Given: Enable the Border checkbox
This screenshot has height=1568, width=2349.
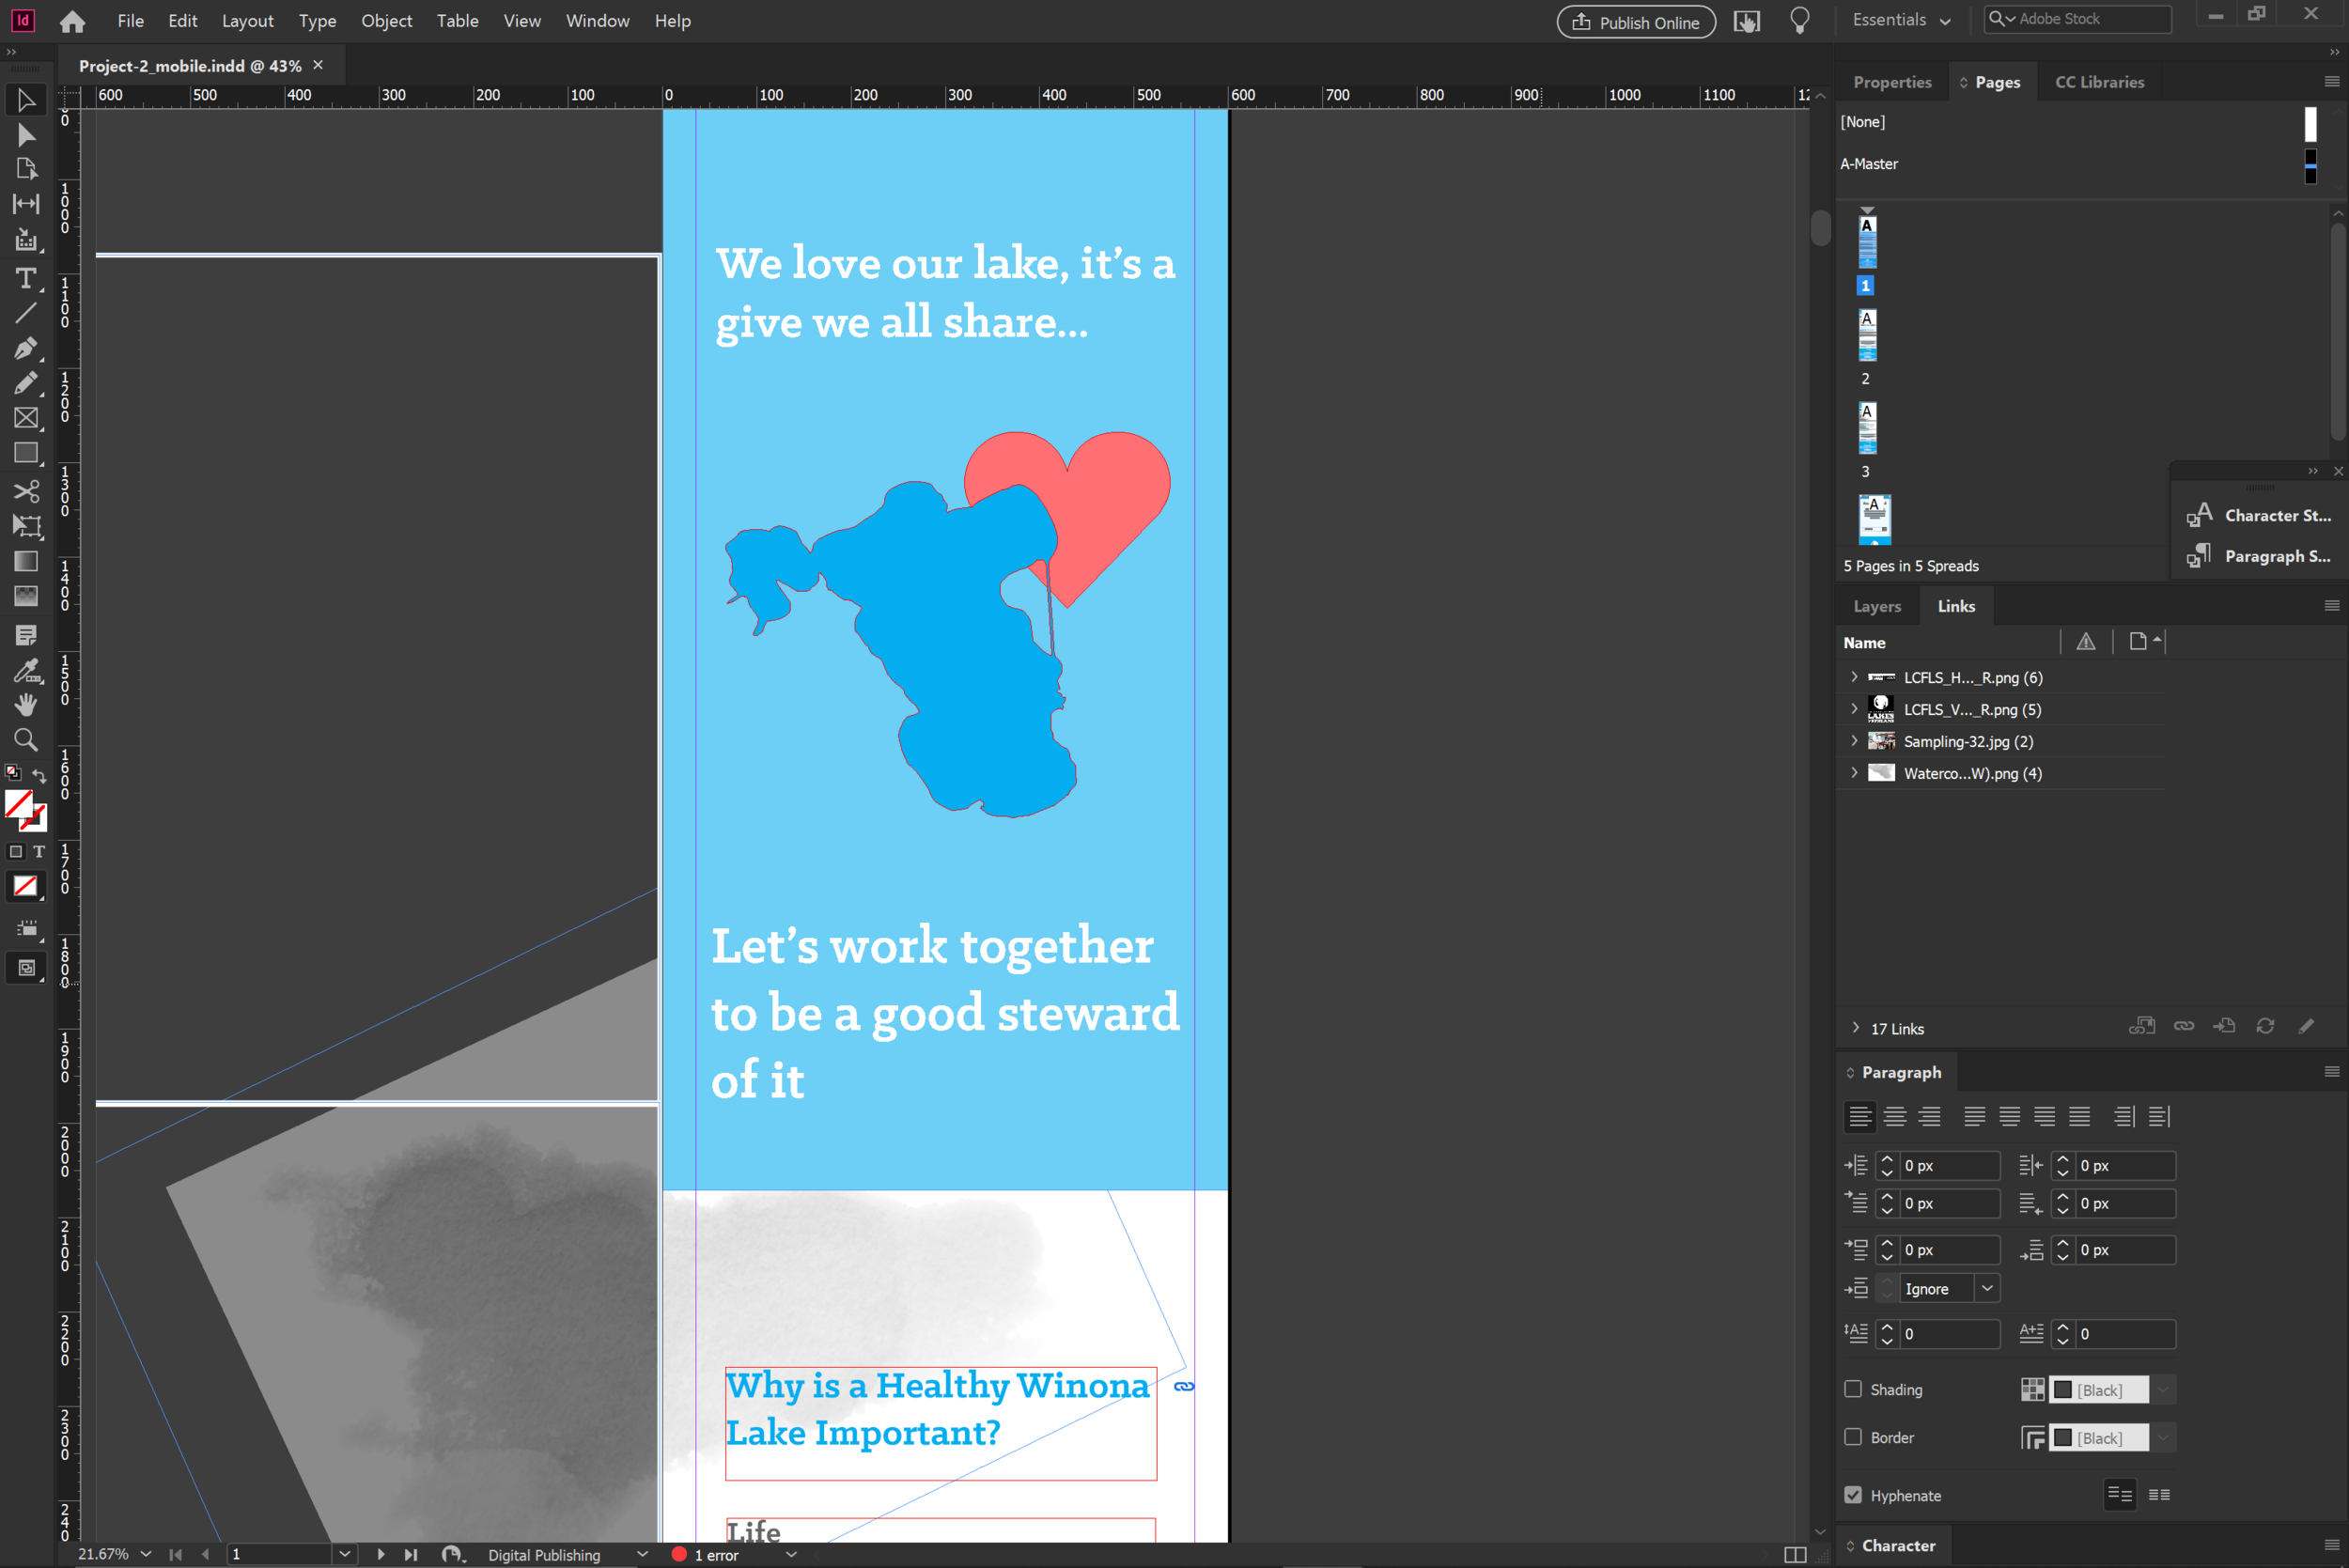Looking at the screenshot, I should [x=1853, y=1437].
